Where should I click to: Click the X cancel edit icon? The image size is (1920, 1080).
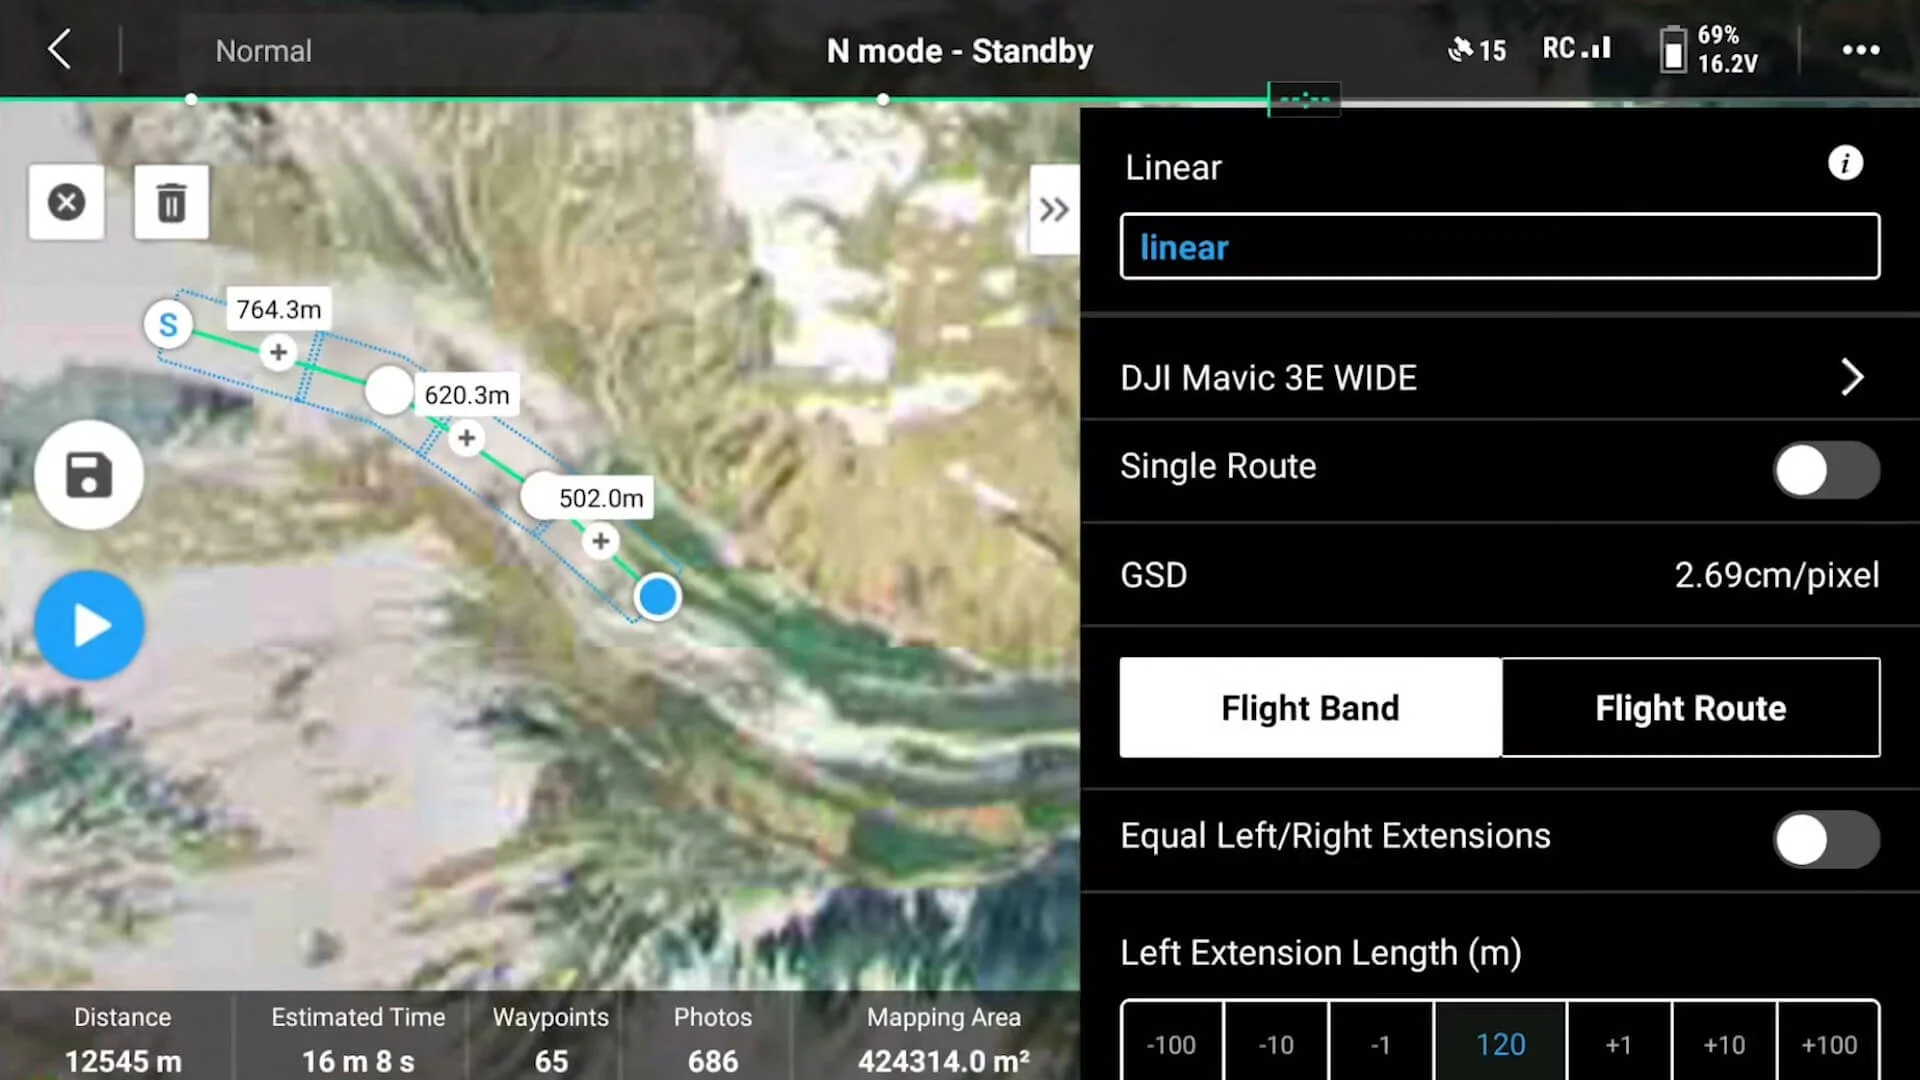[x=66, y=202]
